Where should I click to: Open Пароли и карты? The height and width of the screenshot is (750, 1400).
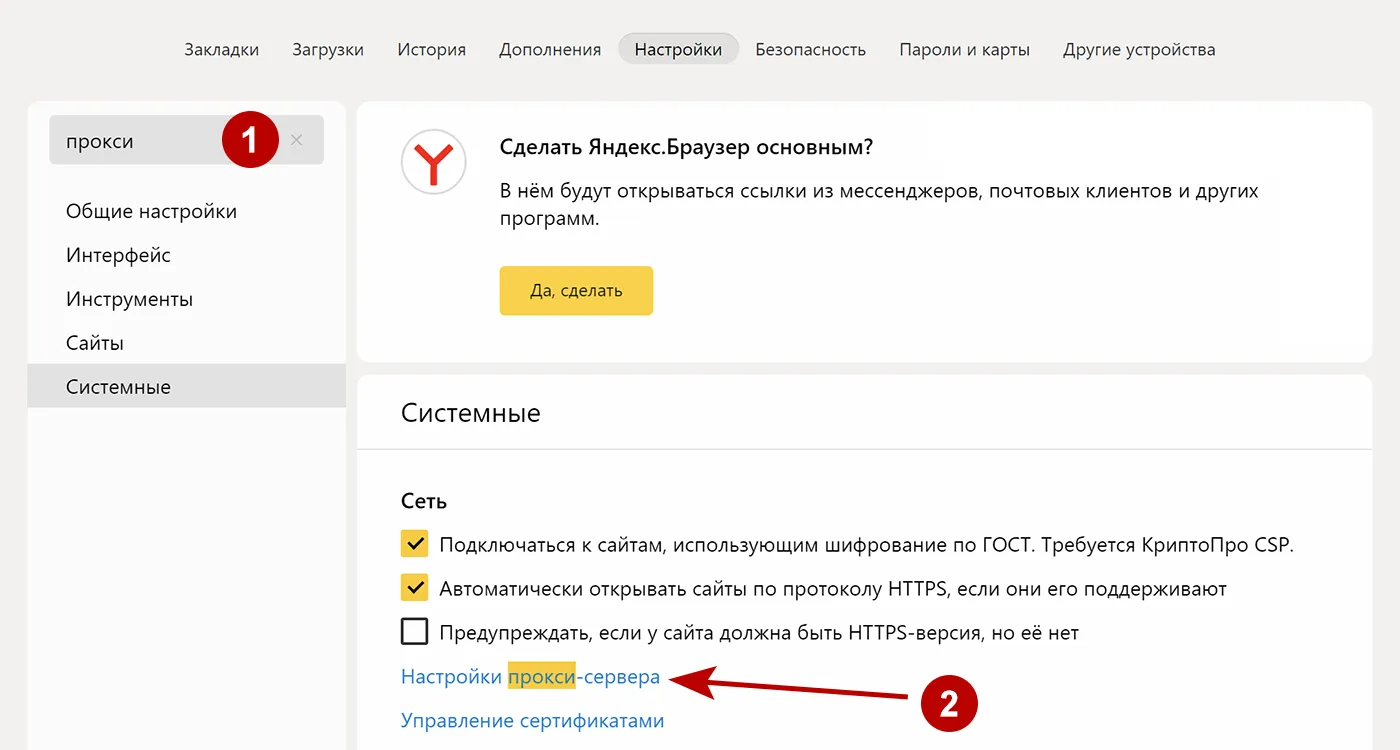coord(963,48)
